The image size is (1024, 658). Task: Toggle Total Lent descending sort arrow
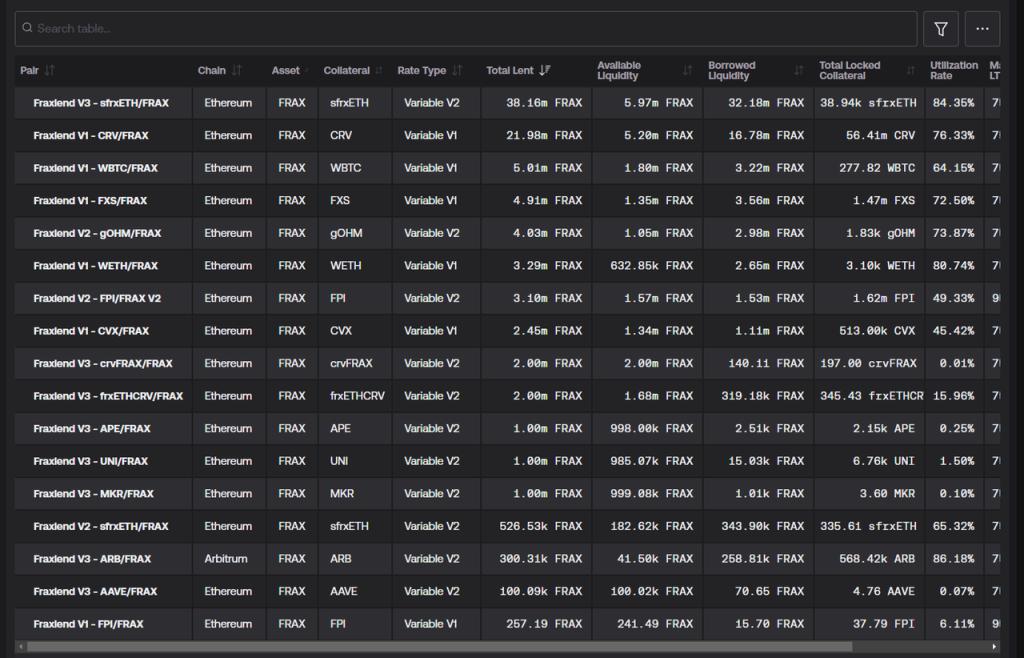pyautogui.click(x=545, y=71)
